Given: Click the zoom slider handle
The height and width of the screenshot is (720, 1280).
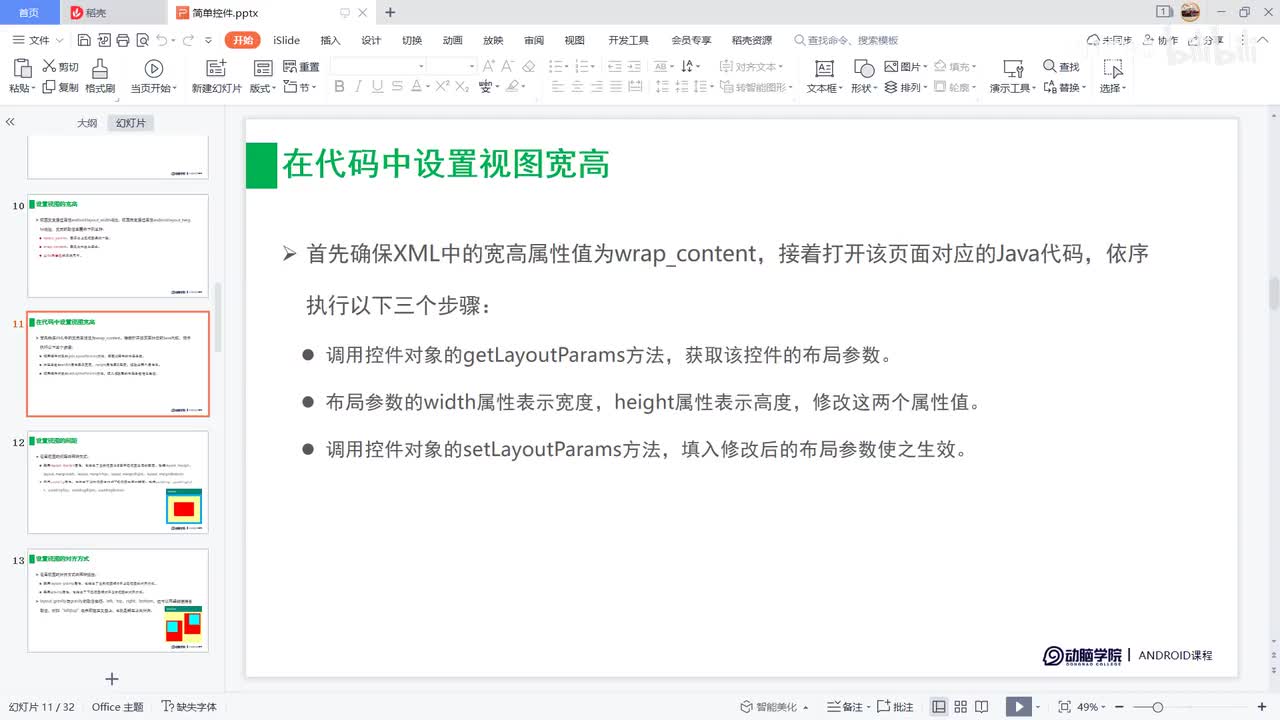Looking at the screenshot, I should 1157,707.
